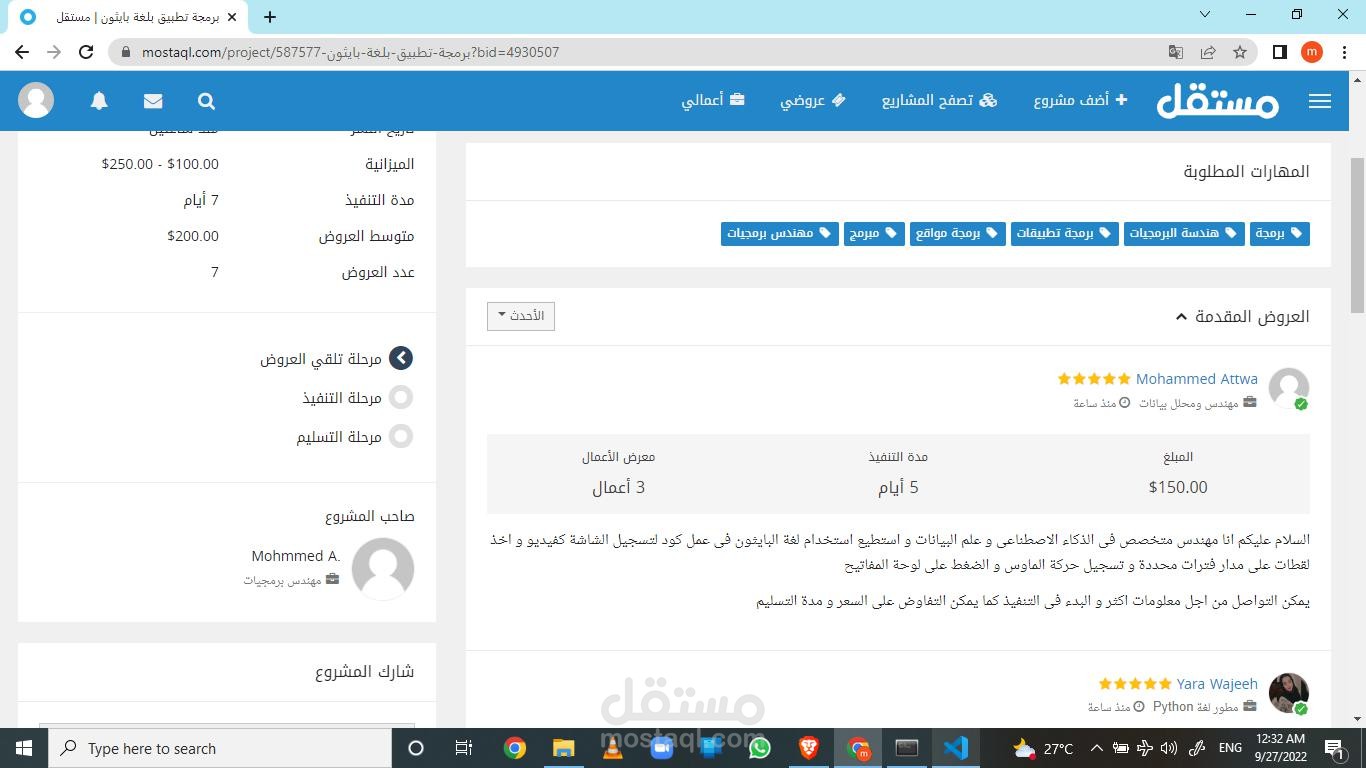Toggle the browser side panel icon
Screen dimensions: 1366x768
coord(1279,52)
